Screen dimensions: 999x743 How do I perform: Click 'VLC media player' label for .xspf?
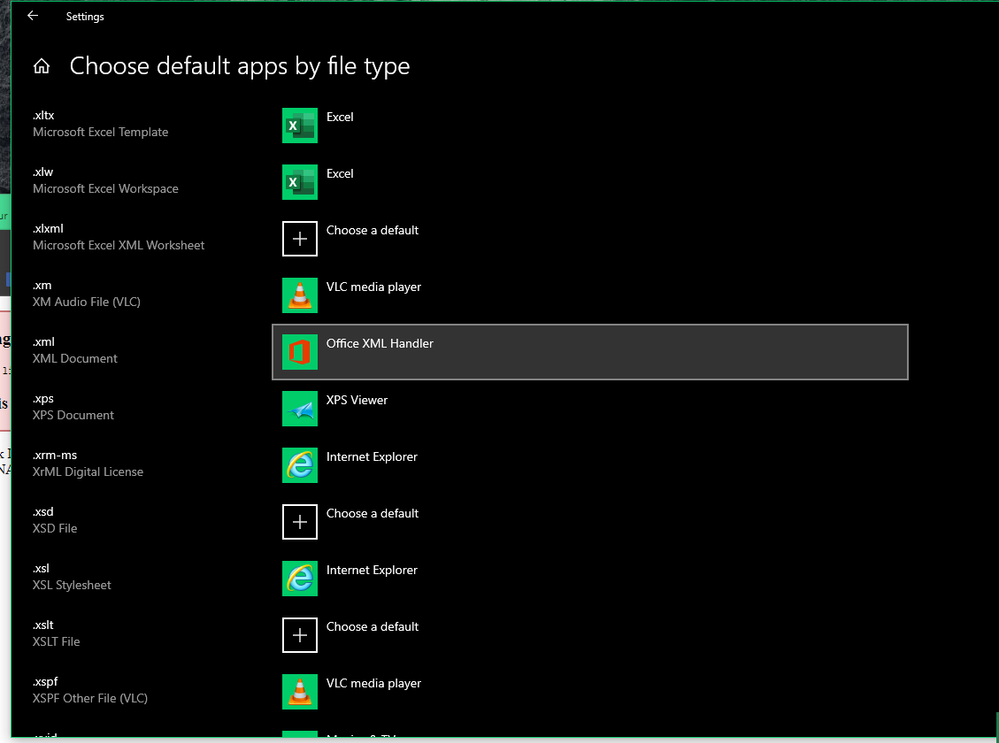[x=373, y=684]
